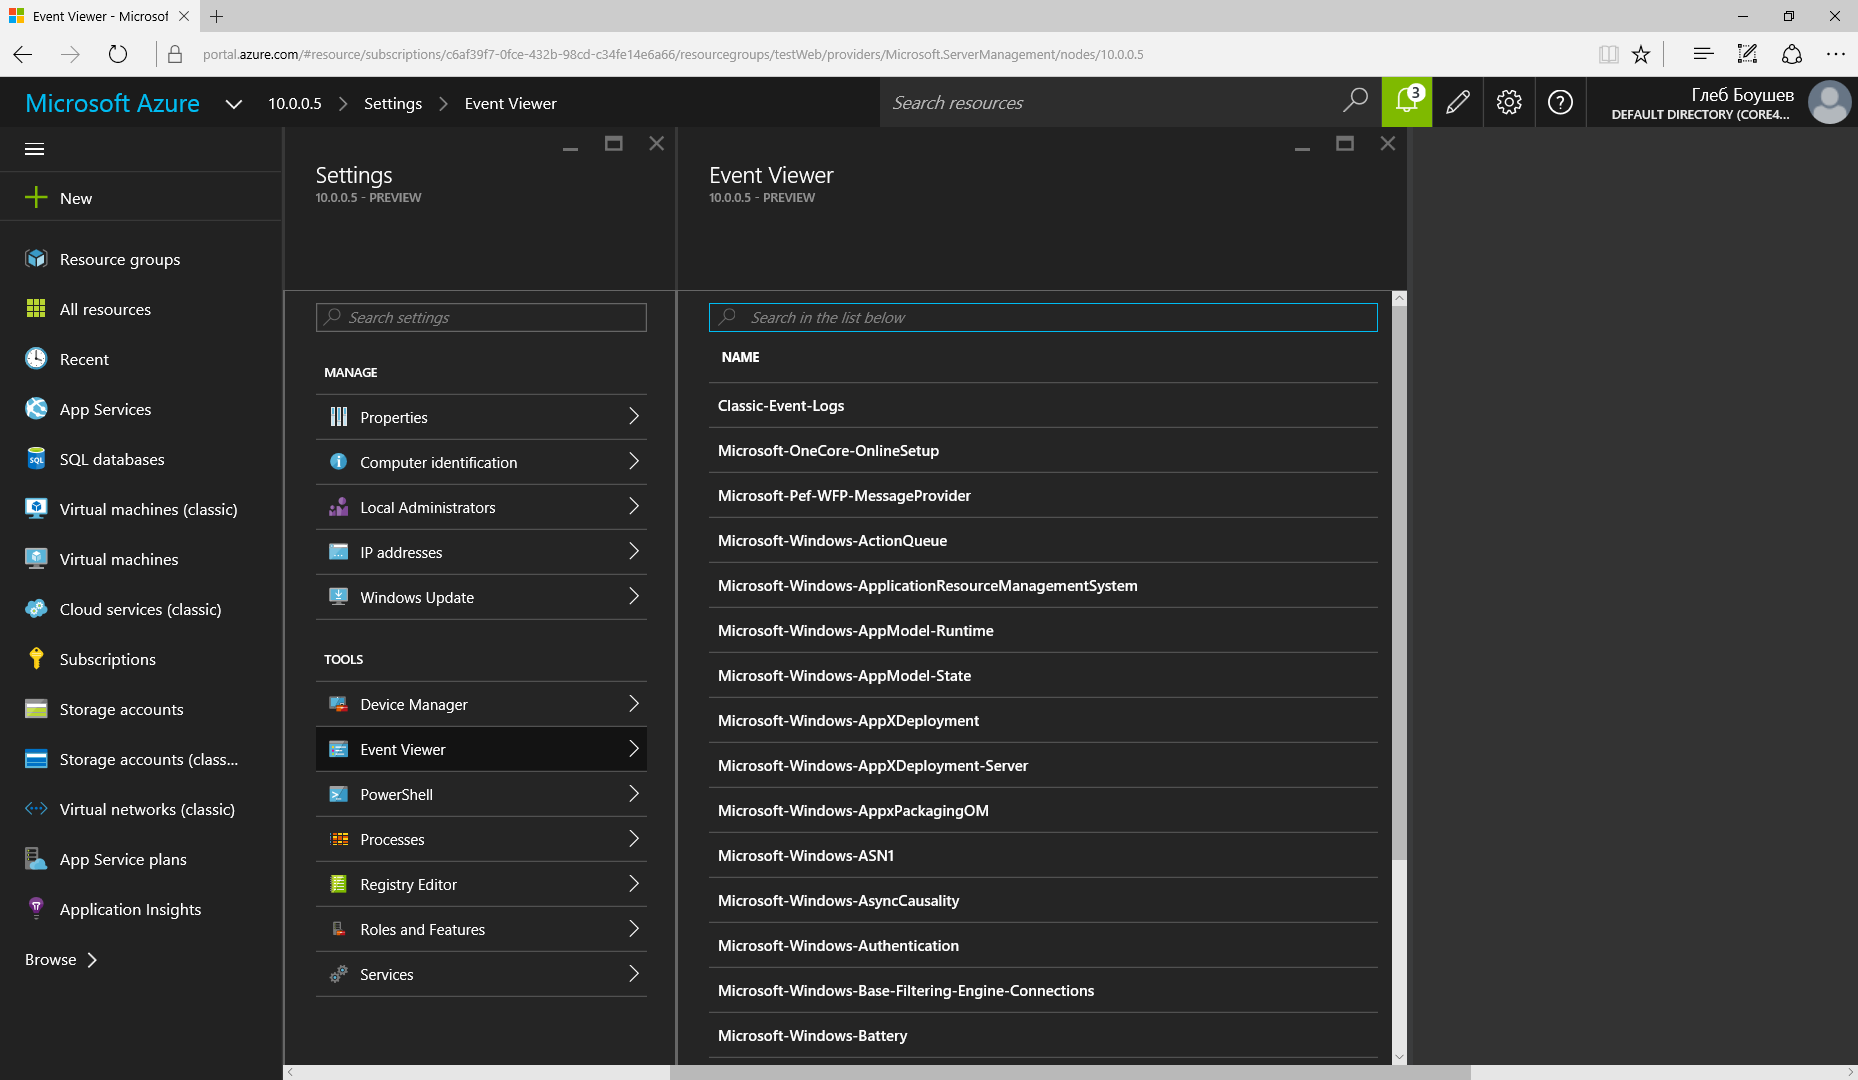The image size is (1858, 1080).
Task: Click the 10.0.0.5 breadcrumb link
Action: point(295,103)
